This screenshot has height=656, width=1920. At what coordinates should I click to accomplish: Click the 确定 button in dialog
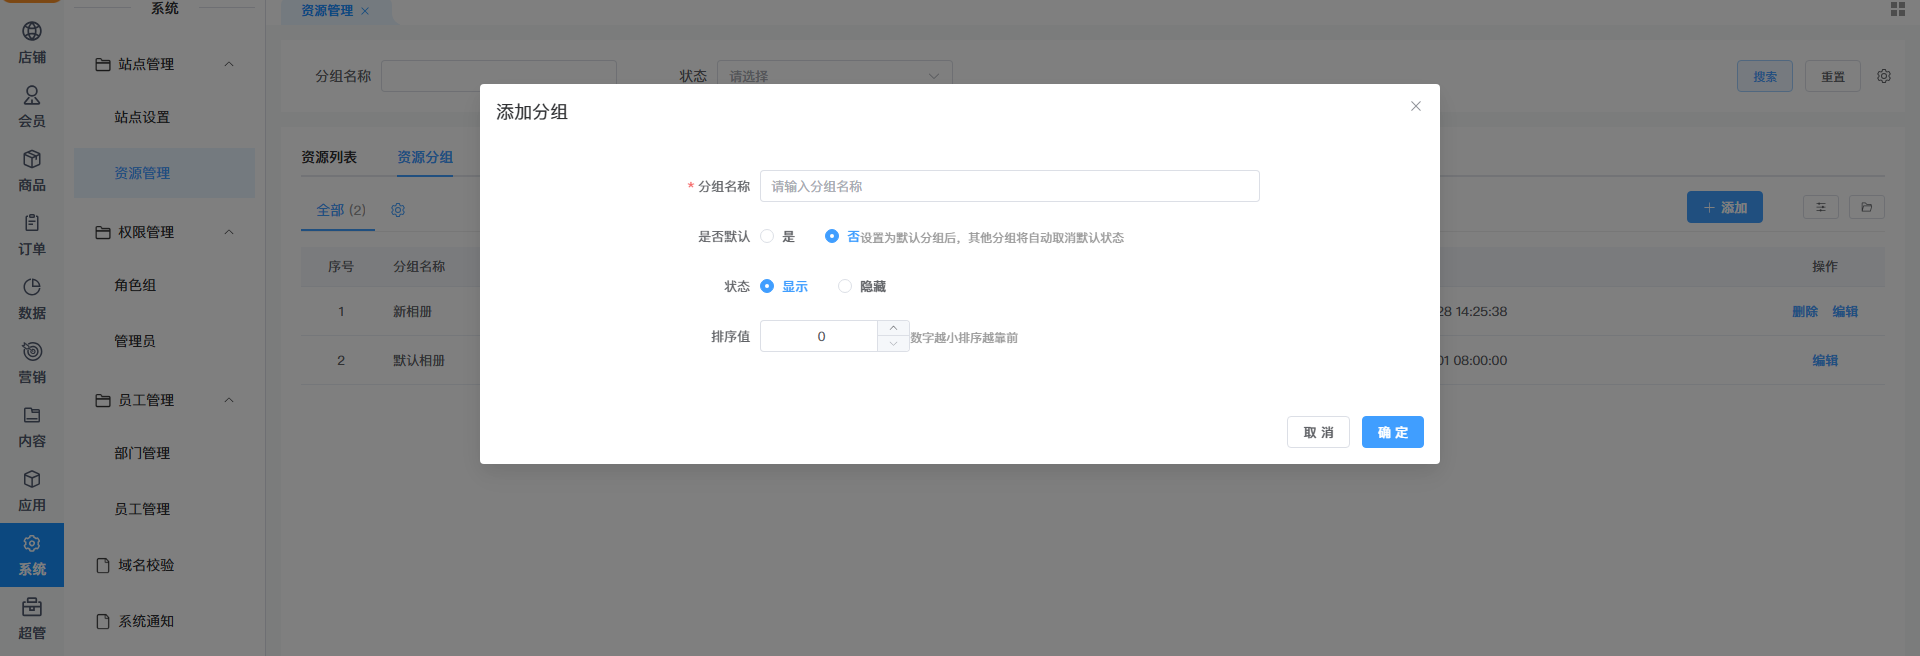point(1392,432)
